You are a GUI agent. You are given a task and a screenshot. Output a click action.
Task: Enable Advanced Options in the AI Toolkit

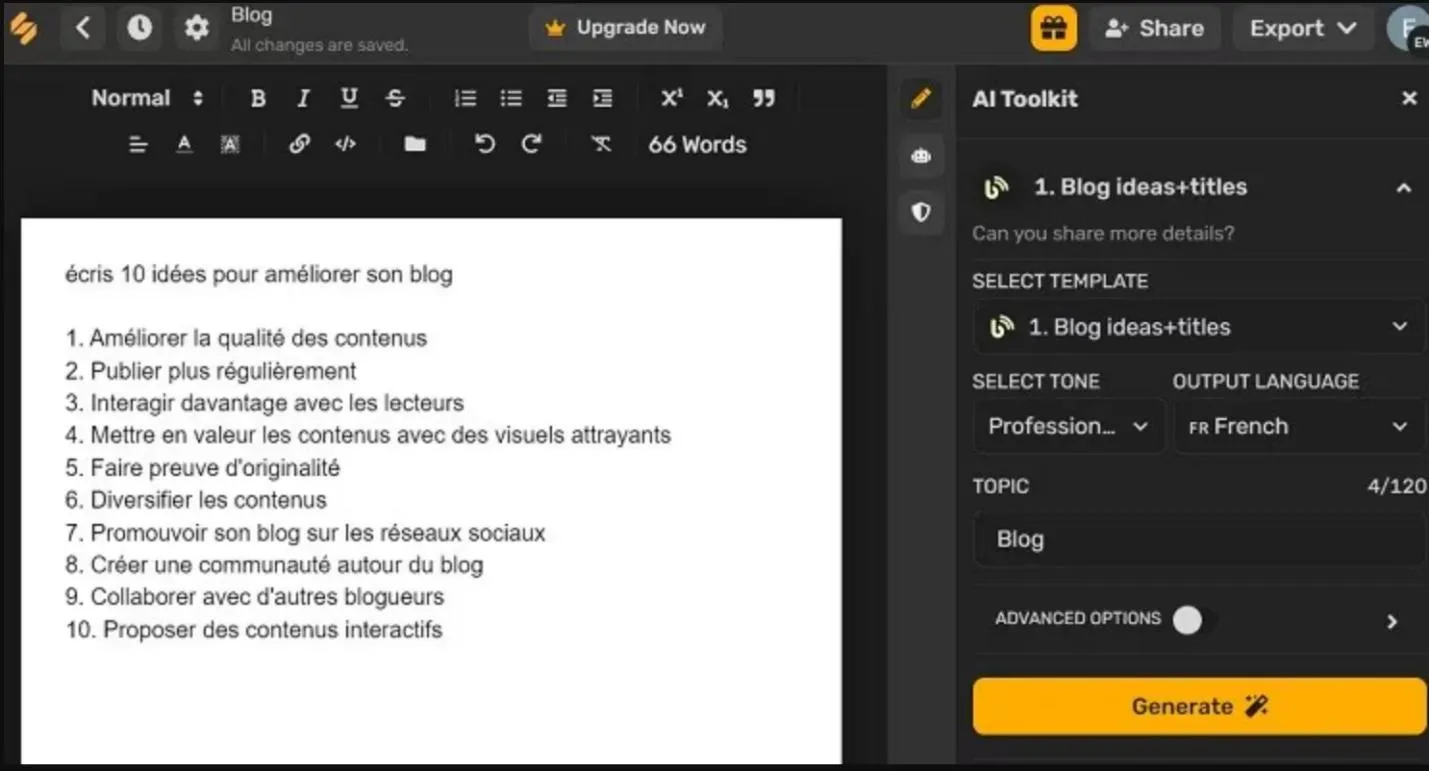pyautogui.click(x=1188, y=620)
